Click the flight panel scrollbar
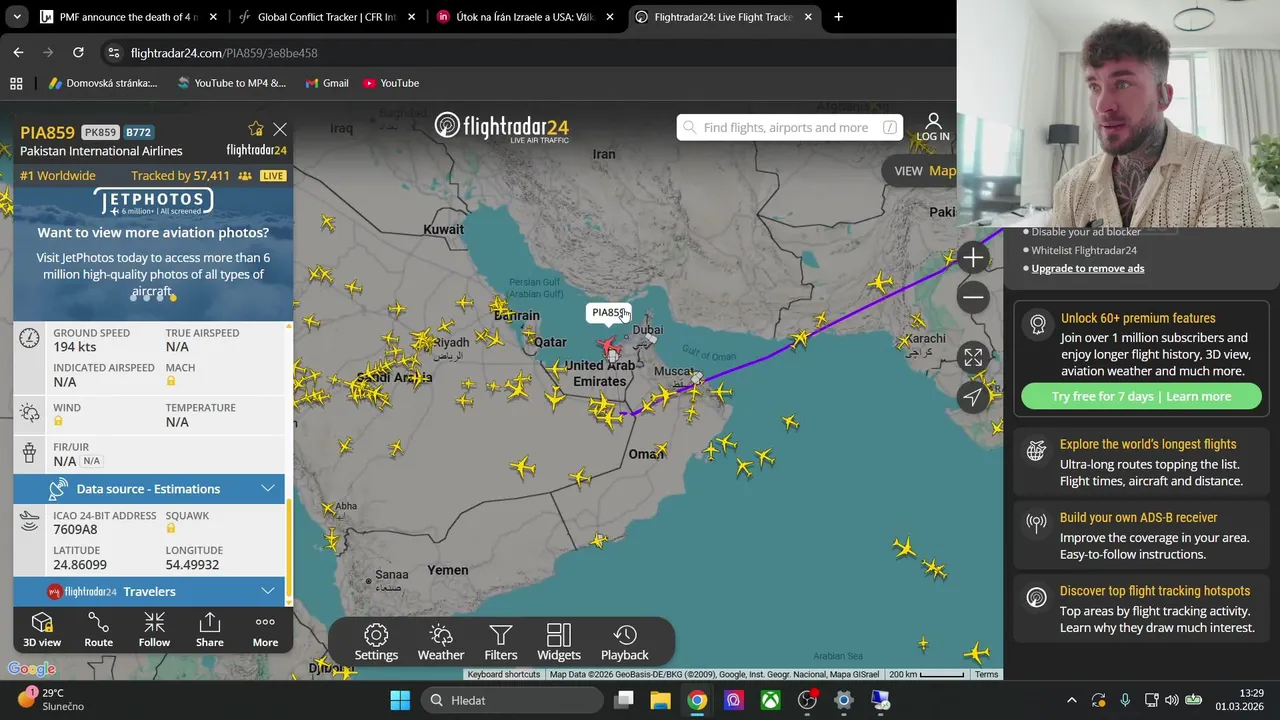This screenshot has width=1280, height=720. click(289, 550)
